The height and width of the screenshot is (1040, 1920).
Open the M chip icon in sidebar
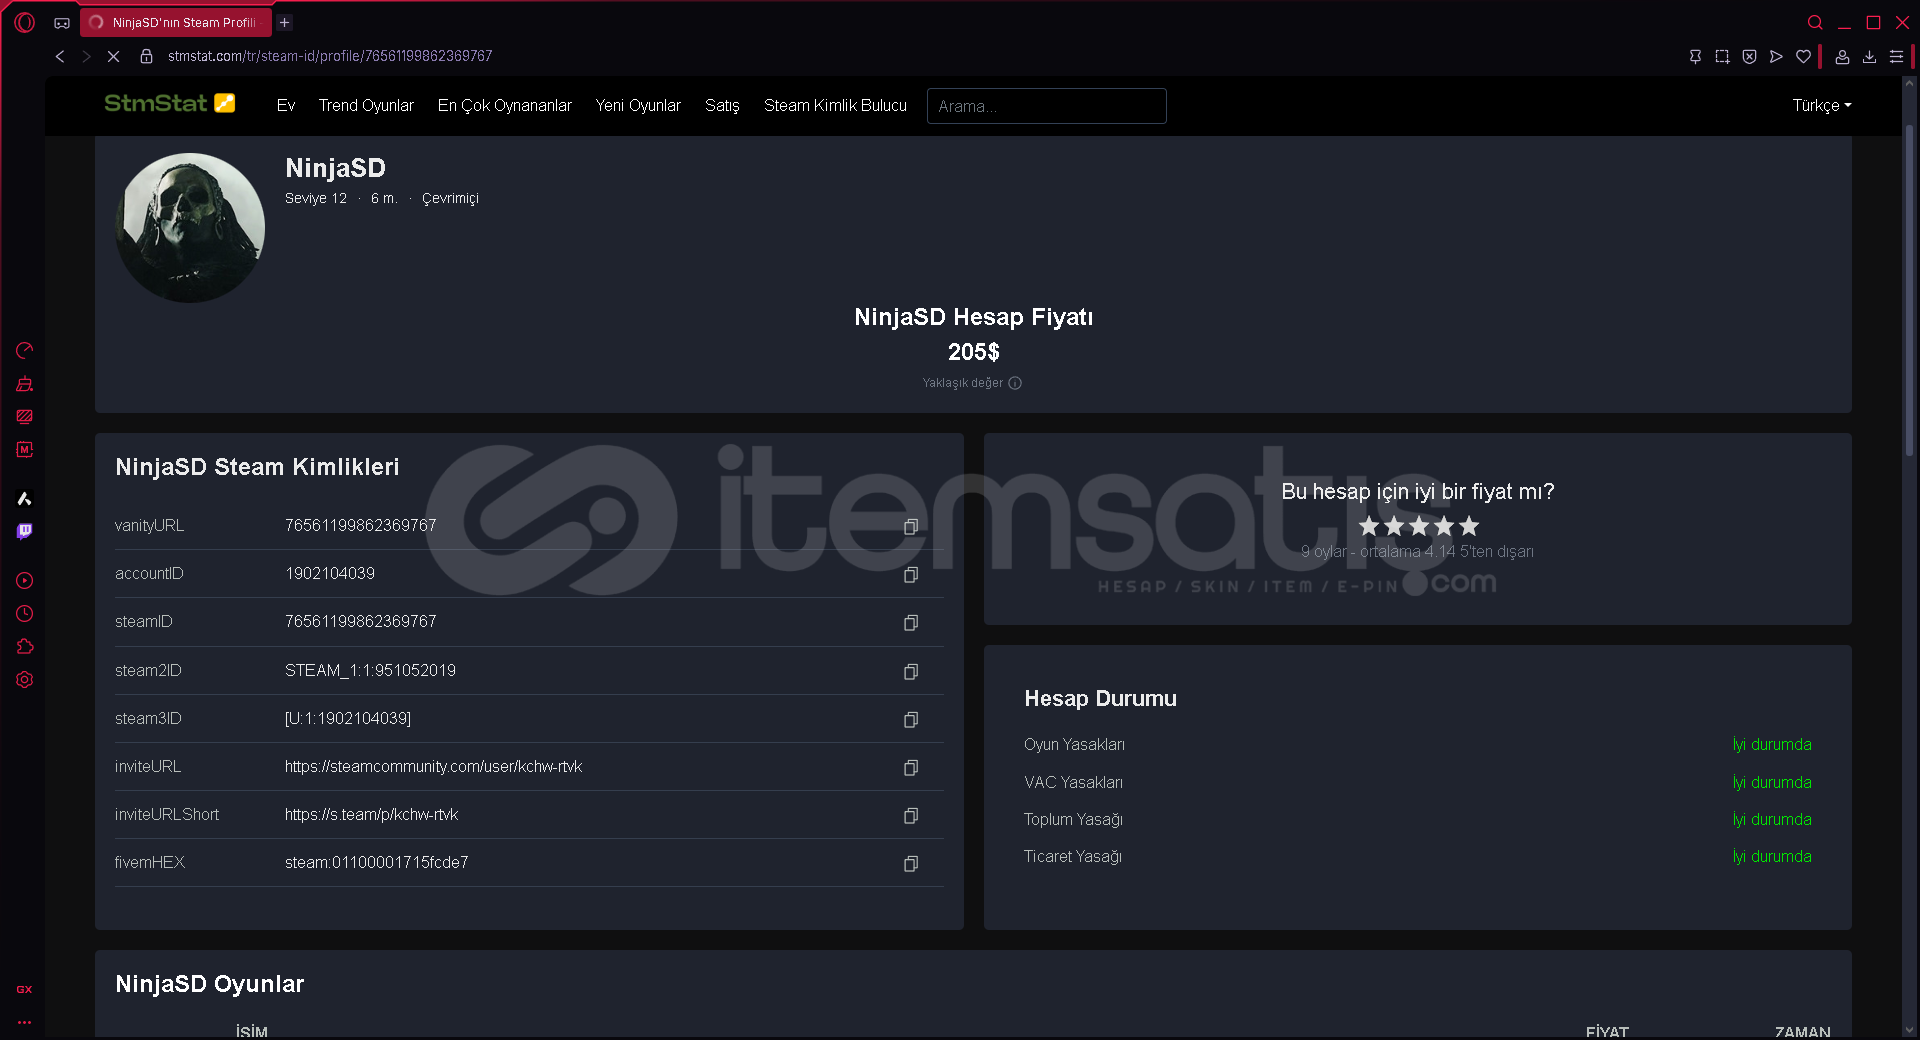[x=25, y=450]
